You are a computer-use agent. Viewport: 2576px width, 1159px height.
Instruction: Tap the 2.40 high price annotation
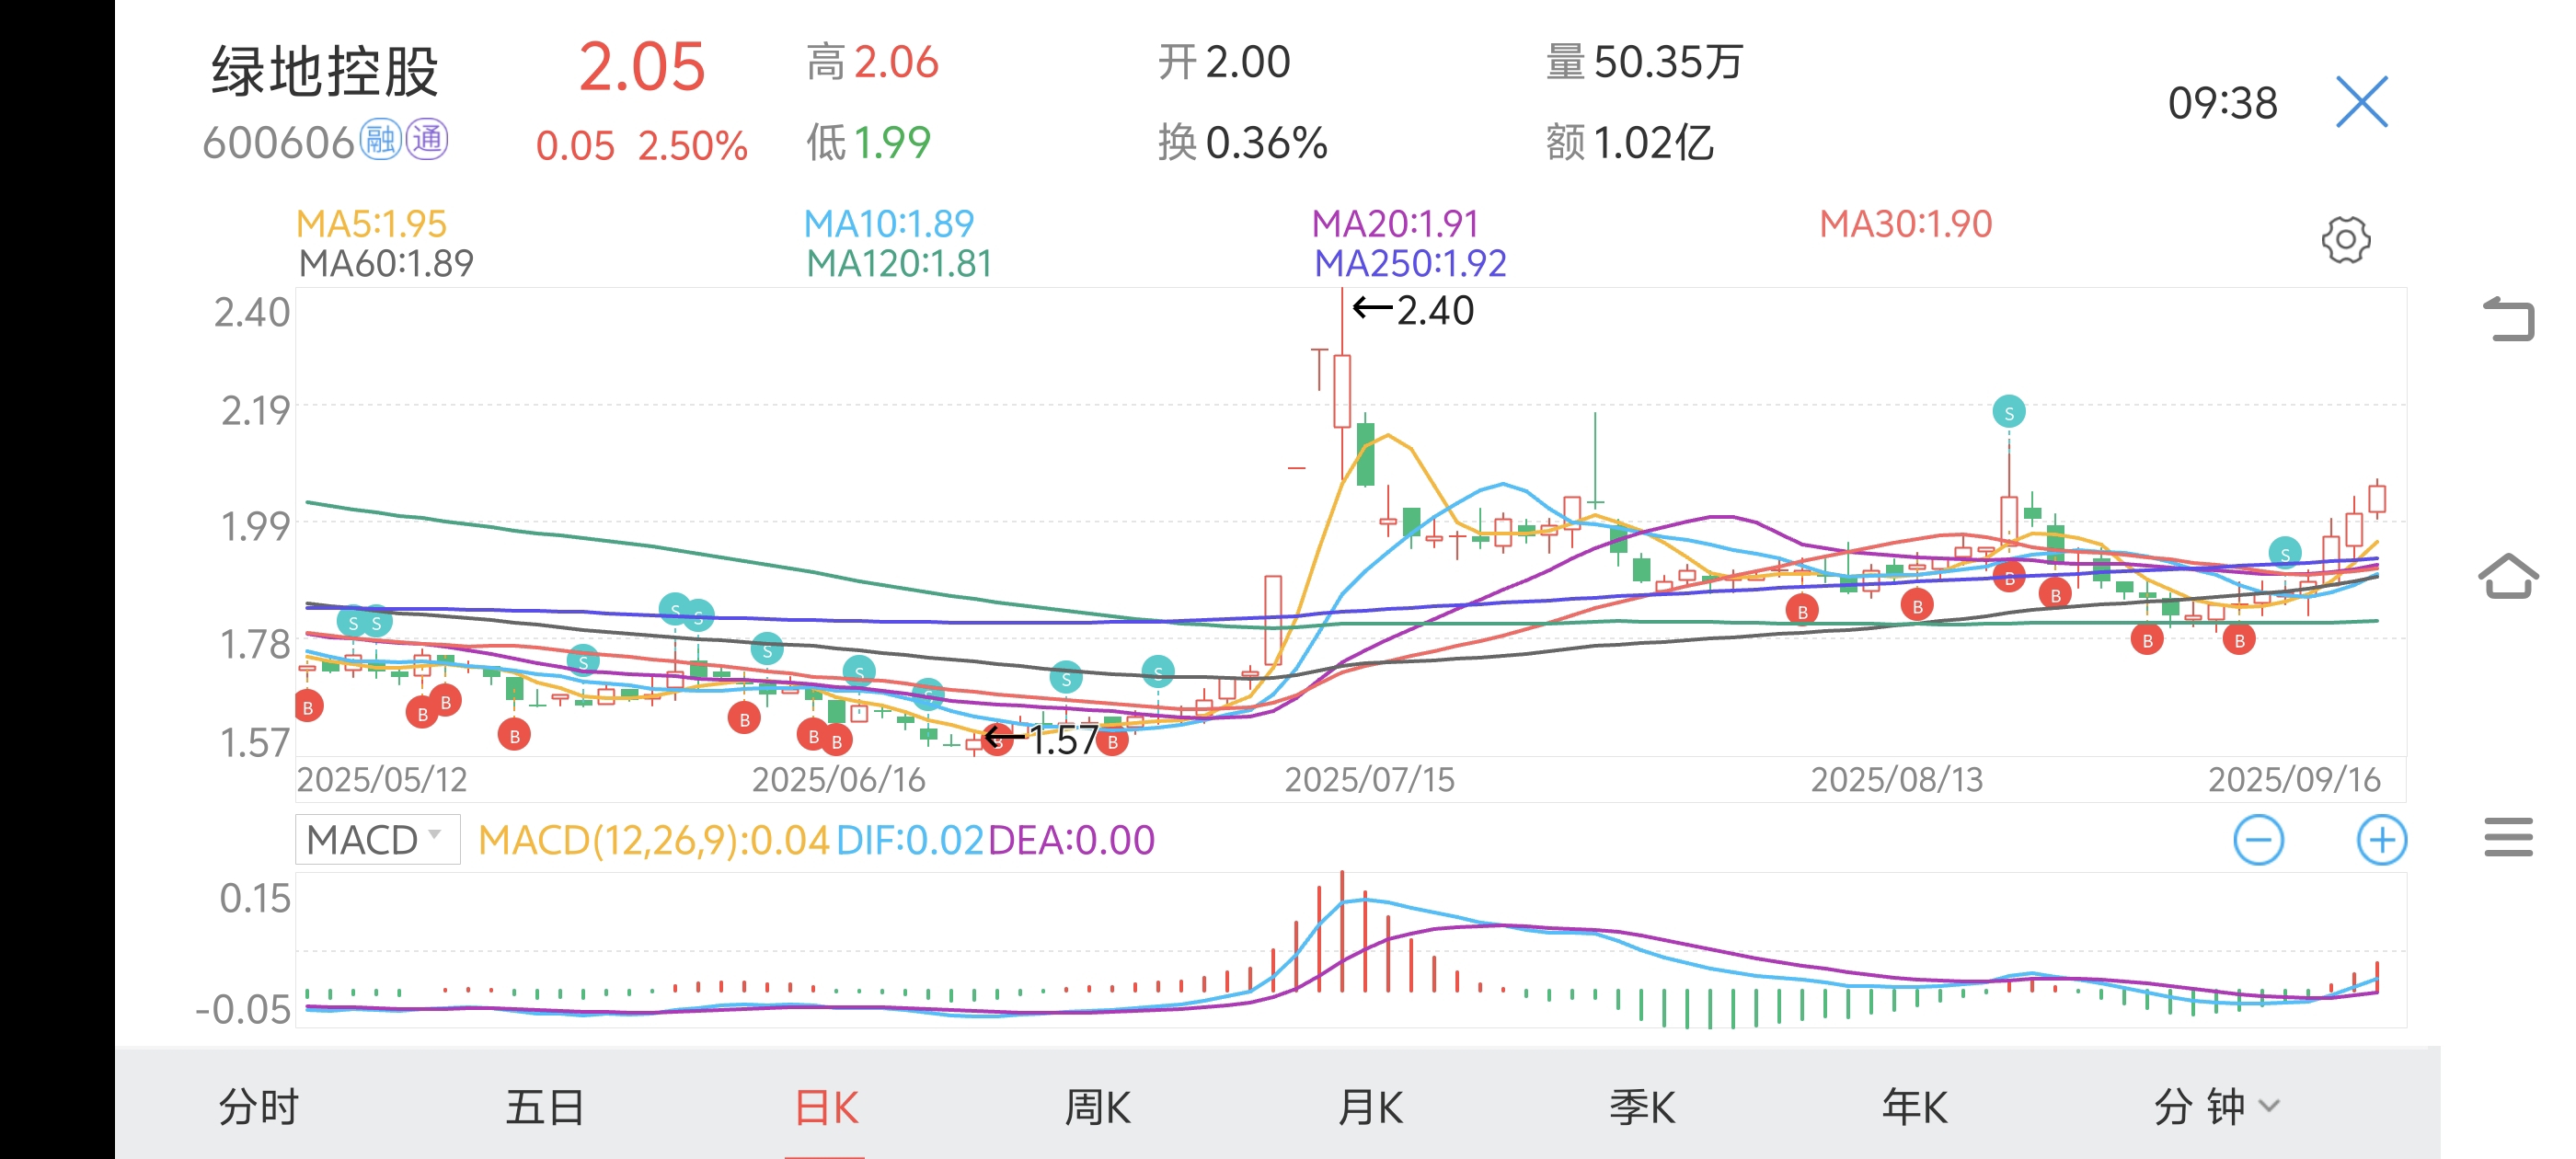(x=1413, y=310)
